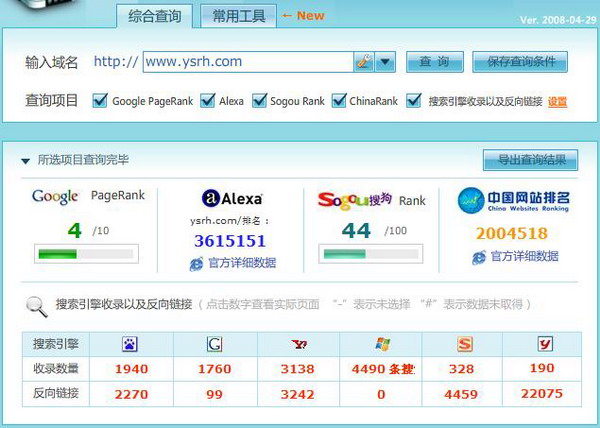This screenshot has height=428, width=600.
Task: Click Youdao backlink count 22075
Action: tap(542, 394)
